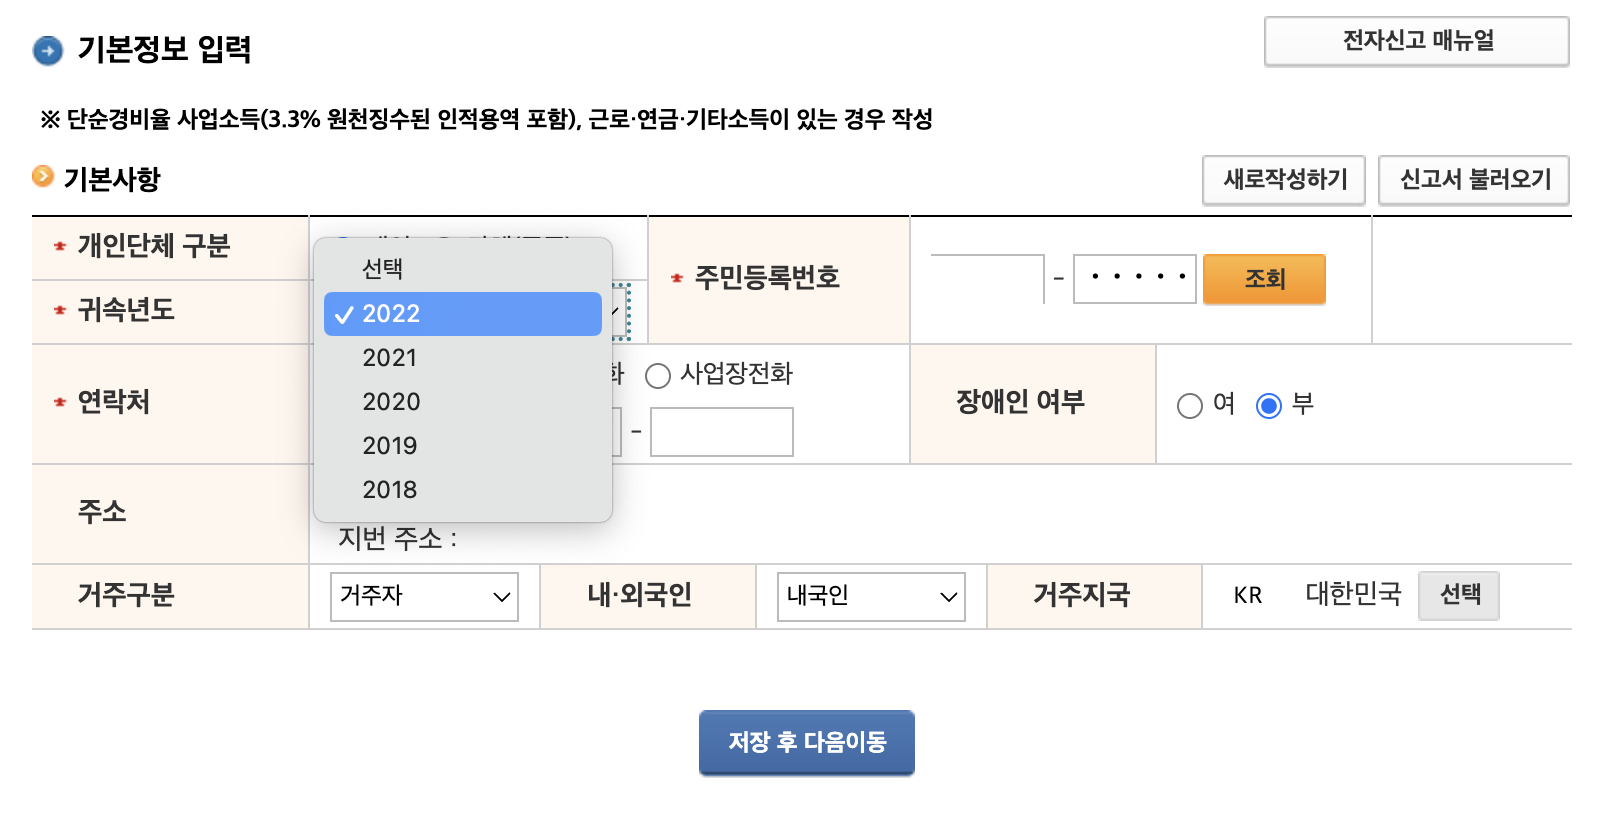Click the 신고서 불러오기 button
1608x814 pixels.
tap(1473, 180)
